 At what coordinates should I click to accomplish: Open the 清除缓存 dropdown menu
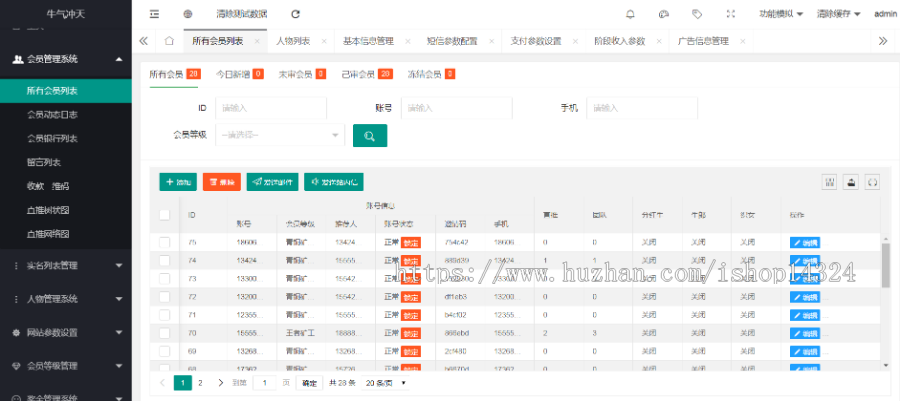(839, 14)
